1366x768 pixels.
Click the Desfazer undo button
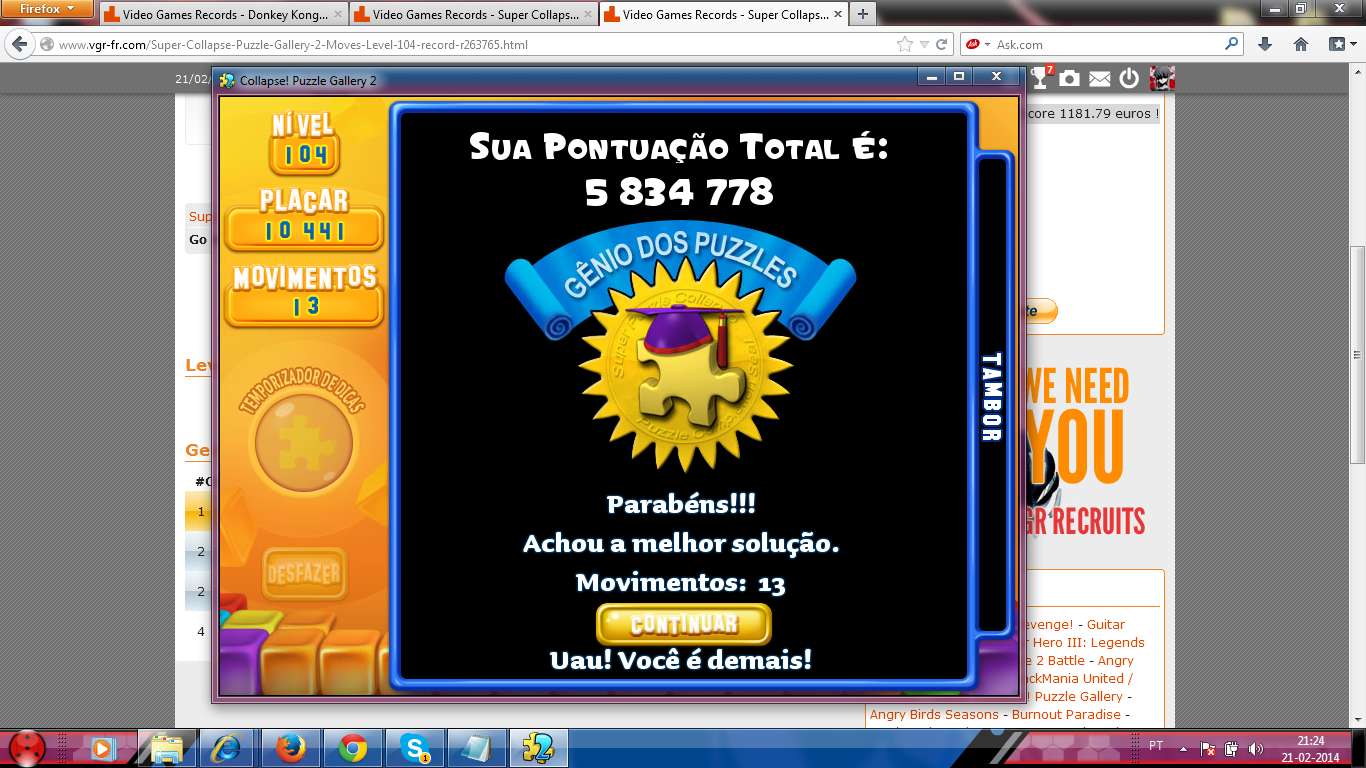click(304, 575)
